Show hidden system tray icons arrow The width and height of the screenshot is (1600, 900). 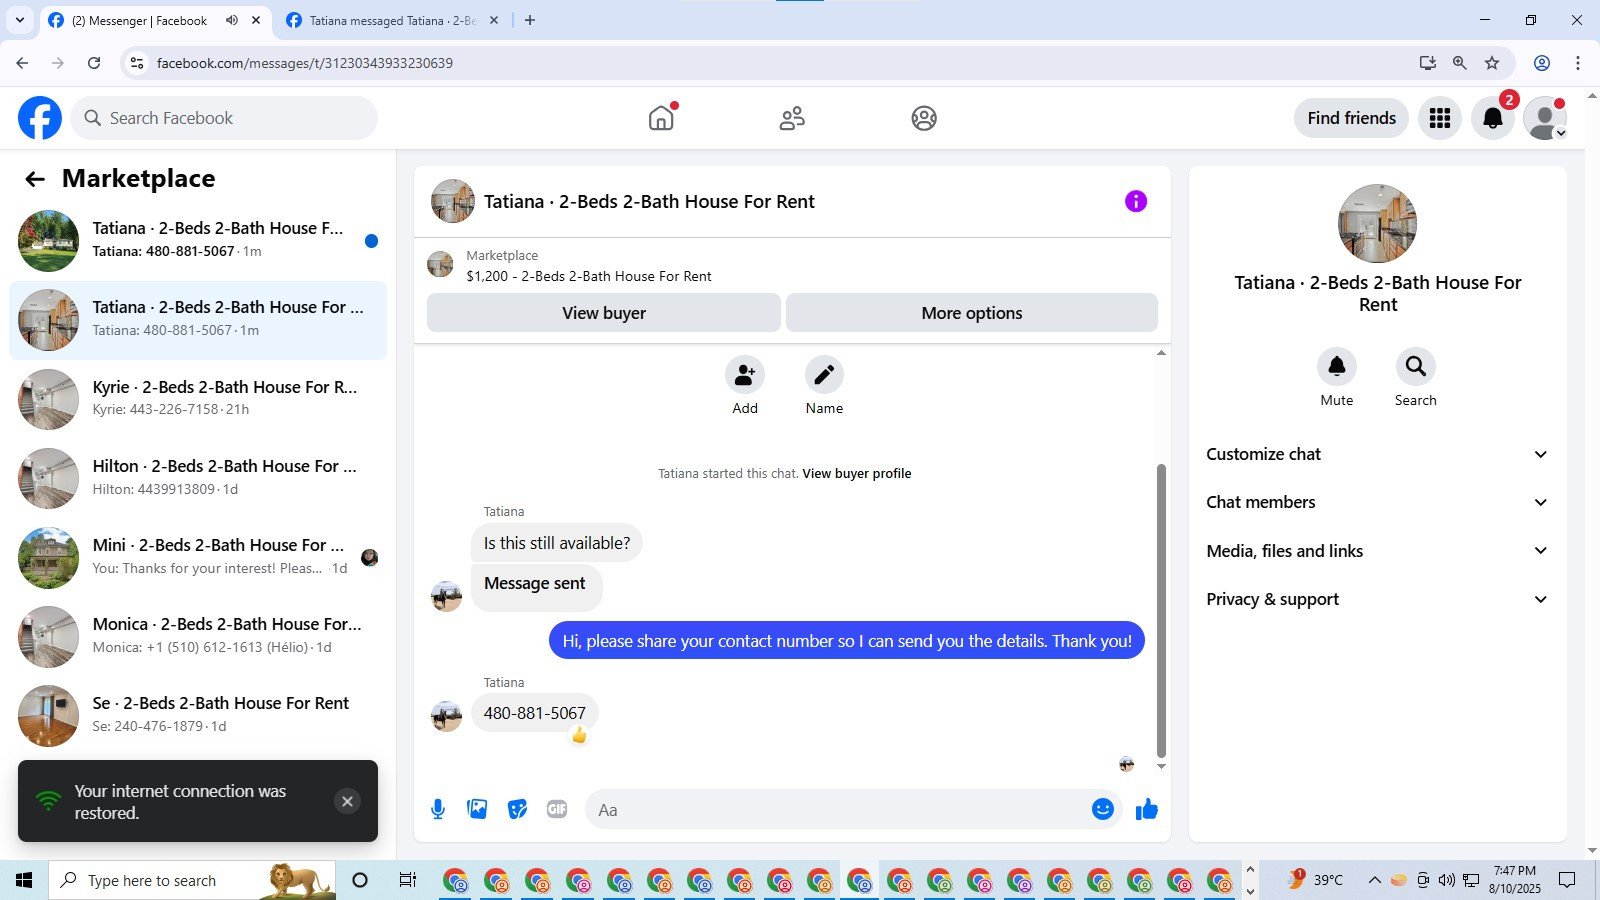[1374, 880]
